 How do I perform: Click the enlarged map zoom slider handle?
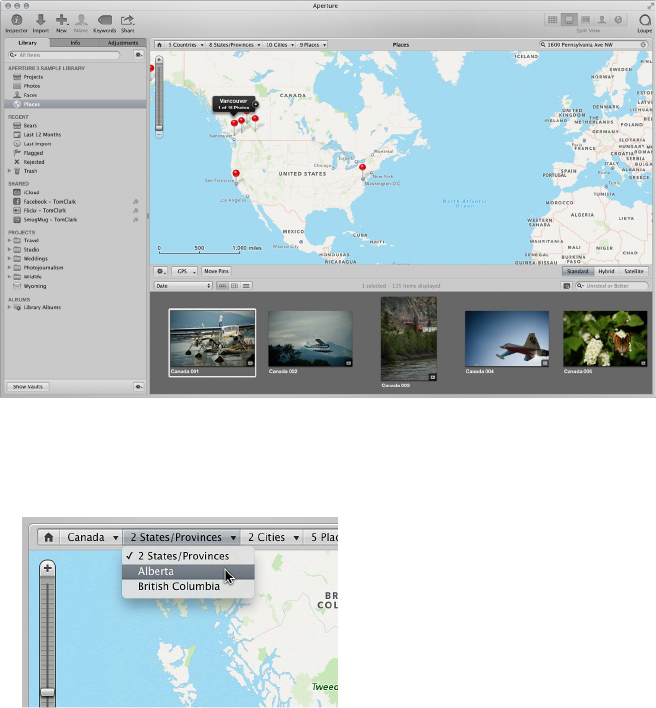coord(47,692)
